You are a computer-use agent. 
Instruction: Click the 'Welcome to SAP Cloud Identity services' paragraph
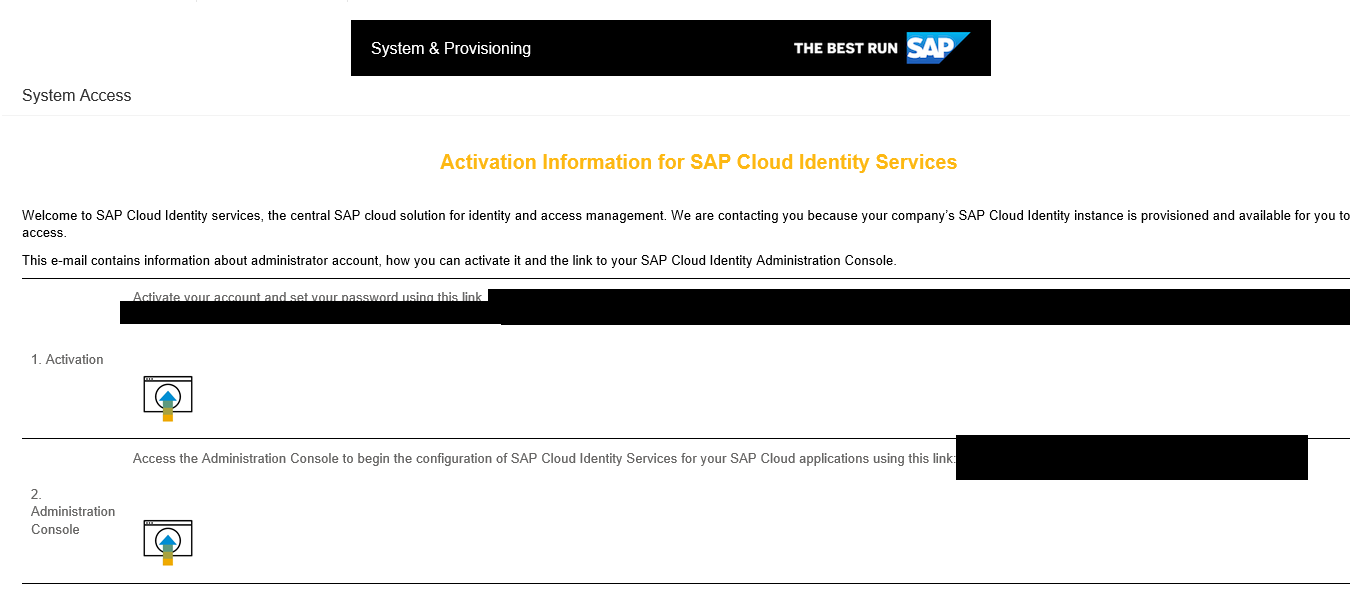[x=686, y=224]
